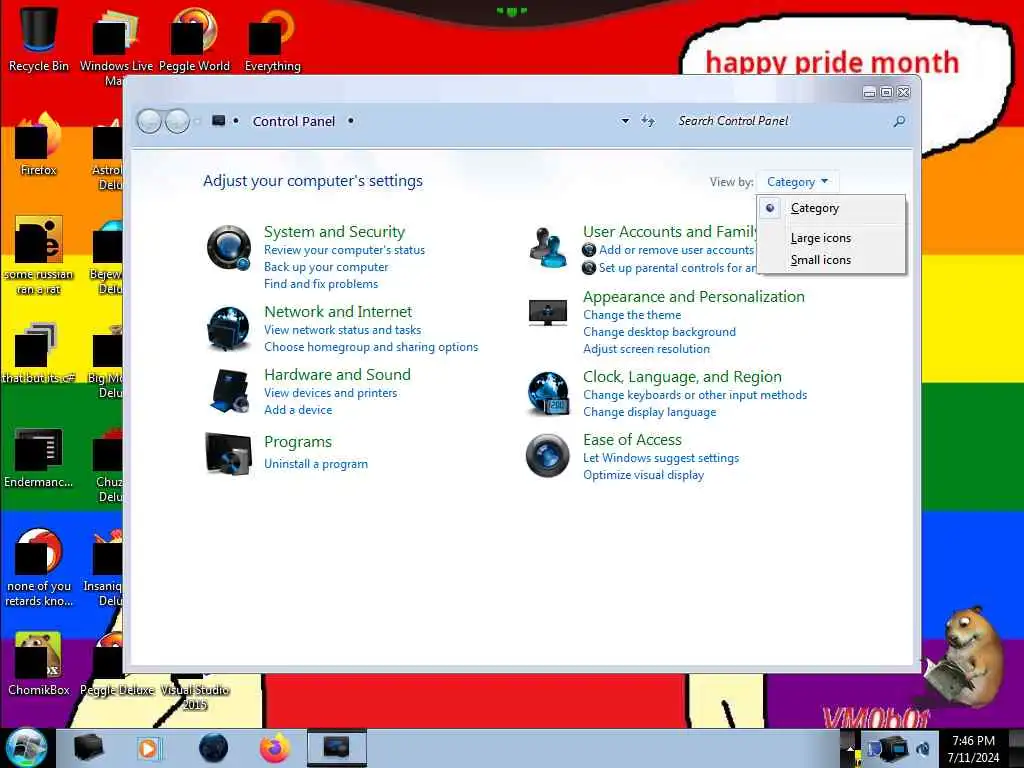Open the User Accounts people icon
The height and width of the screenshot is (768, 1024).
[547, 248]
